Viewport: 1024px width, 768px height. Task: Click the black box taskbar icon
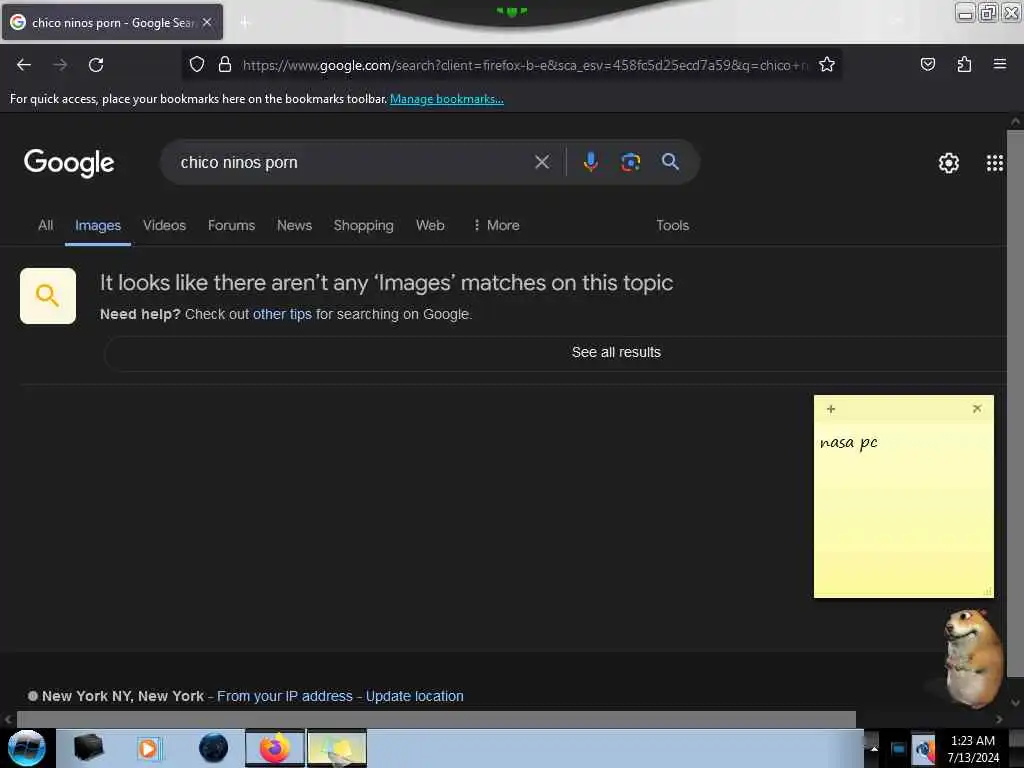click(x=88, y=748)
